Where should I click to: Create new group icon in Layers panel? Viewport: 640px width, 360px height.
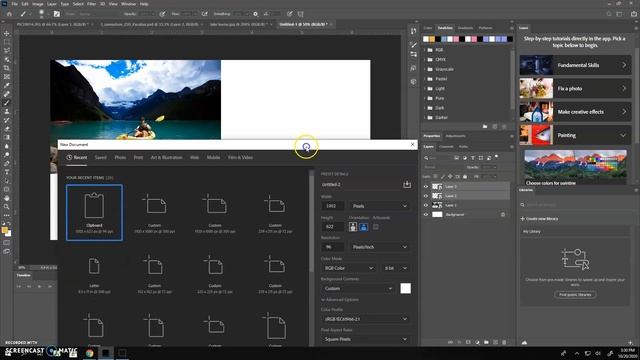tap(486, 342)
